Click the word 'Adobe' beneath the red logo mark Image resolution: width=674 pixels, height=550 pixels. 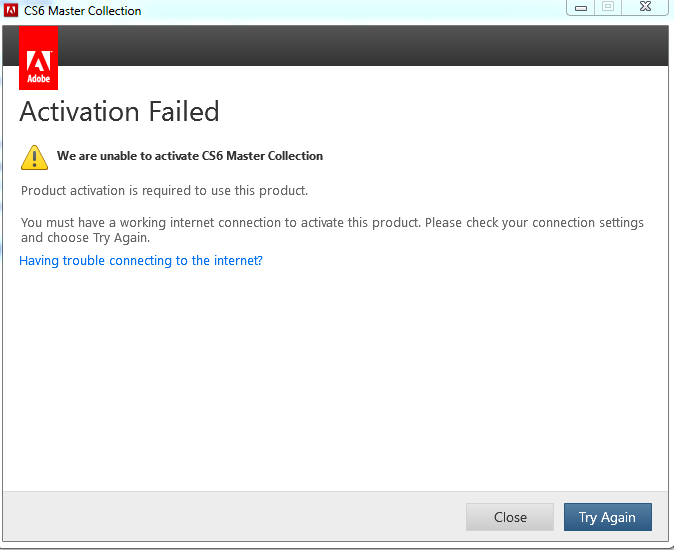point(38,75)
